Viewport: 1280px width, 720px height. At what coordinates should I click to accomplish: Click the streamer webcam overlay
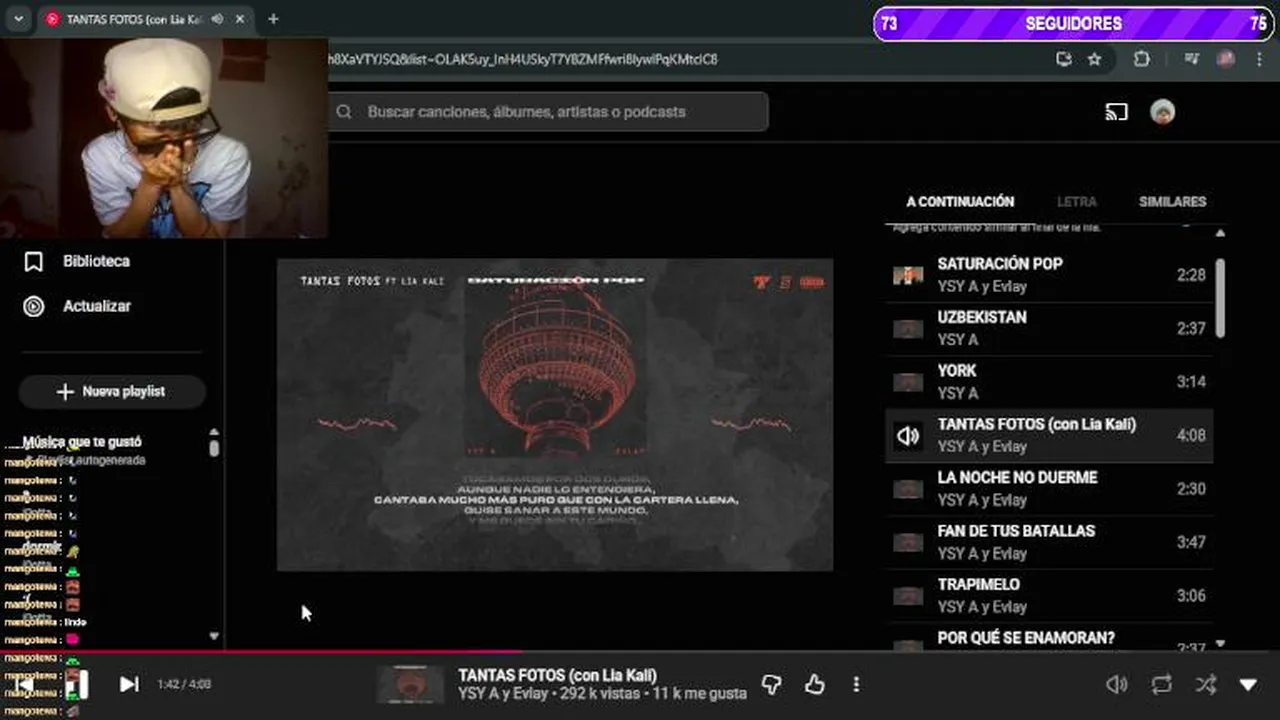pyautogui.click(x=164, y=138)
